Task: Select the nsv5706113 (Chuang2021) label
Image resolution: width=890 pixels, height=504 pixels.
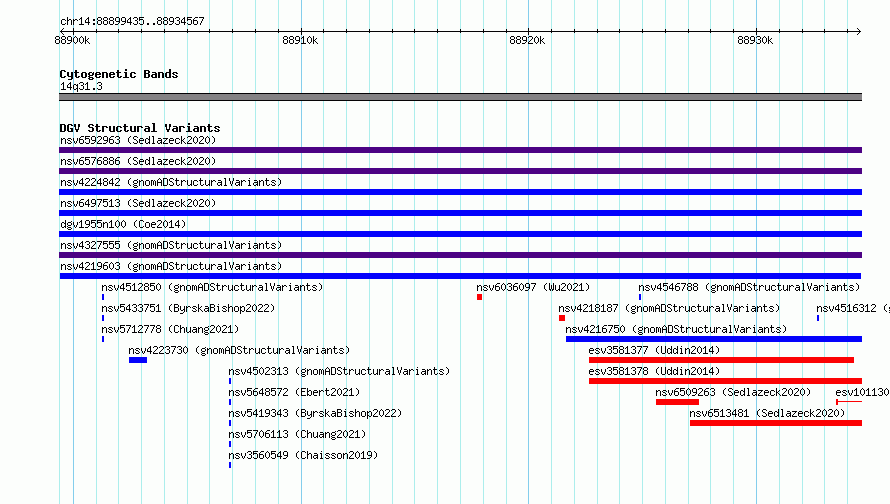Action: click(297, 434)
